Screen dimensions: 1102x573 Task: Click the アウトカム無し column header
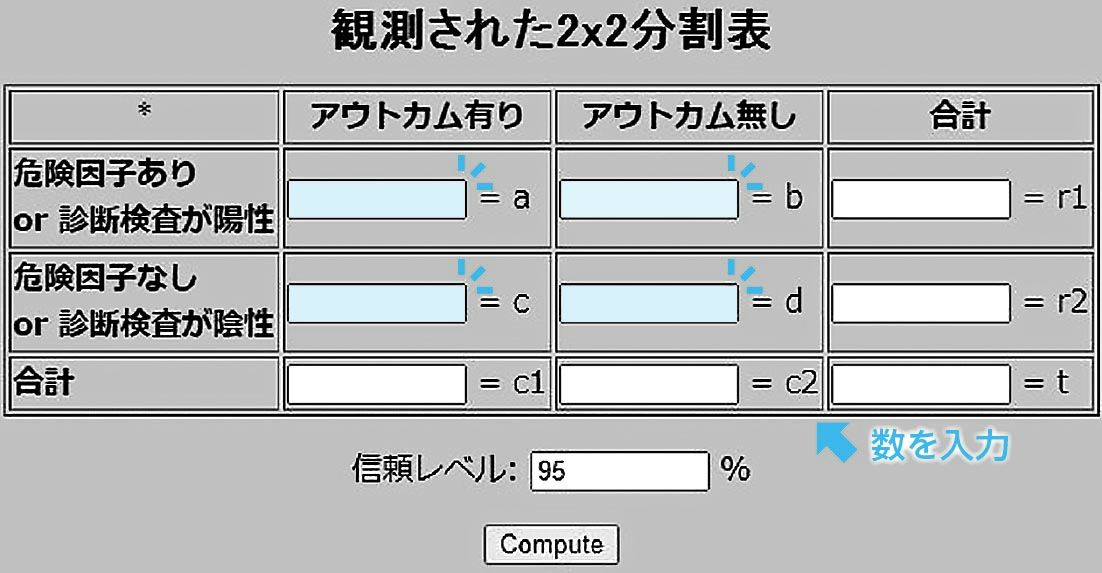tap(689, 116)
